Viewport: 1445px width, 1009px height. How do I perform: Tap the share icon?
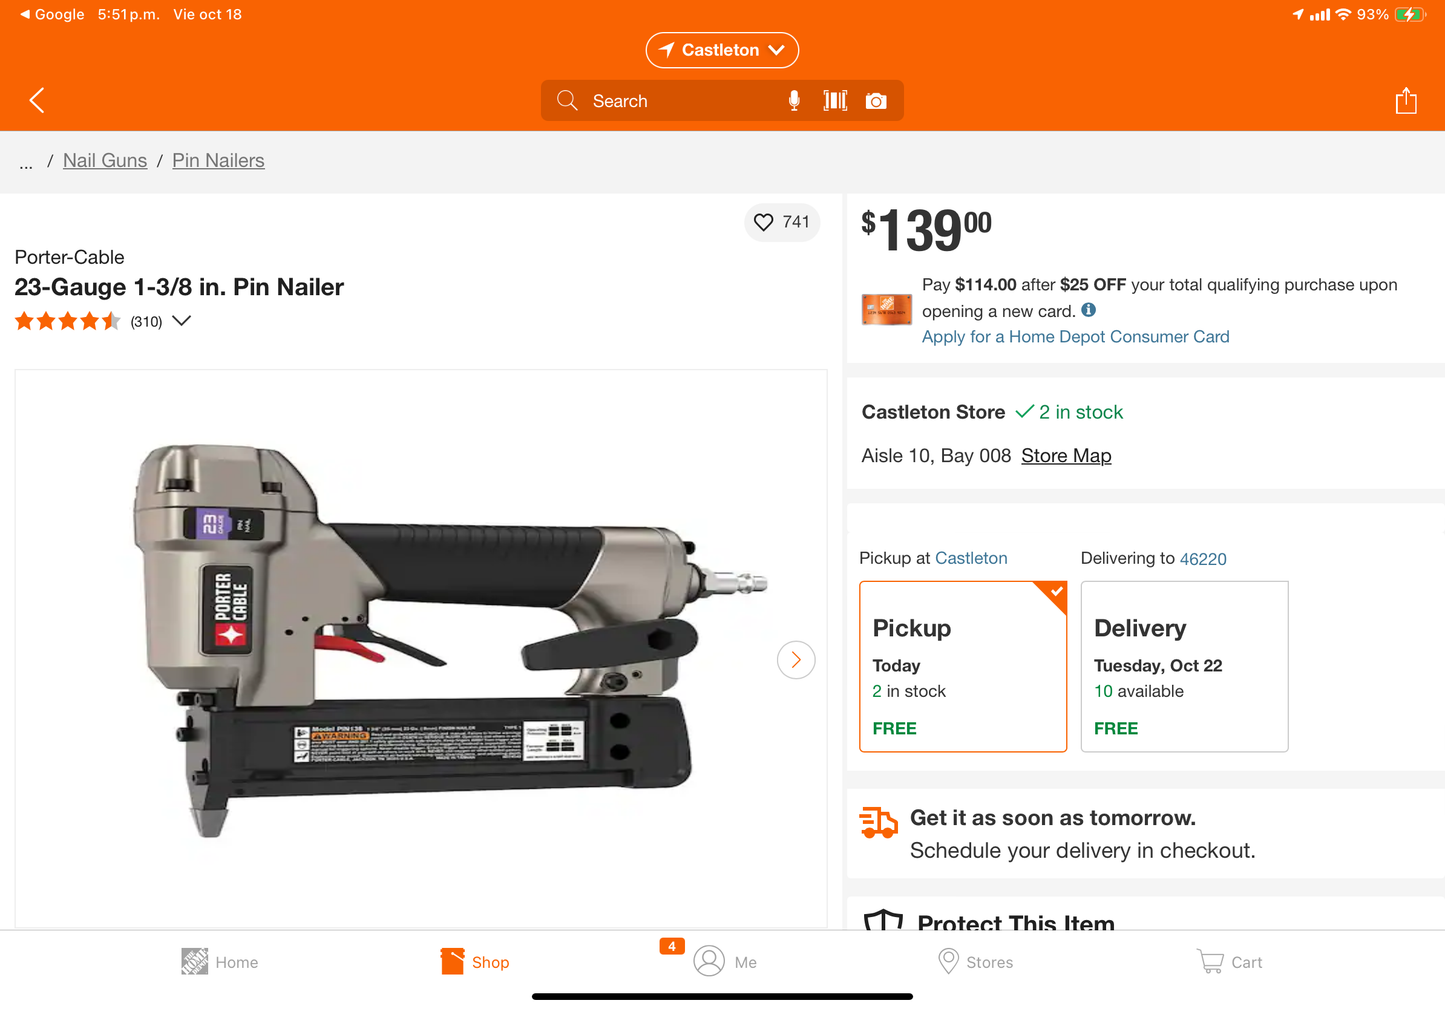tap(1406, 100)
